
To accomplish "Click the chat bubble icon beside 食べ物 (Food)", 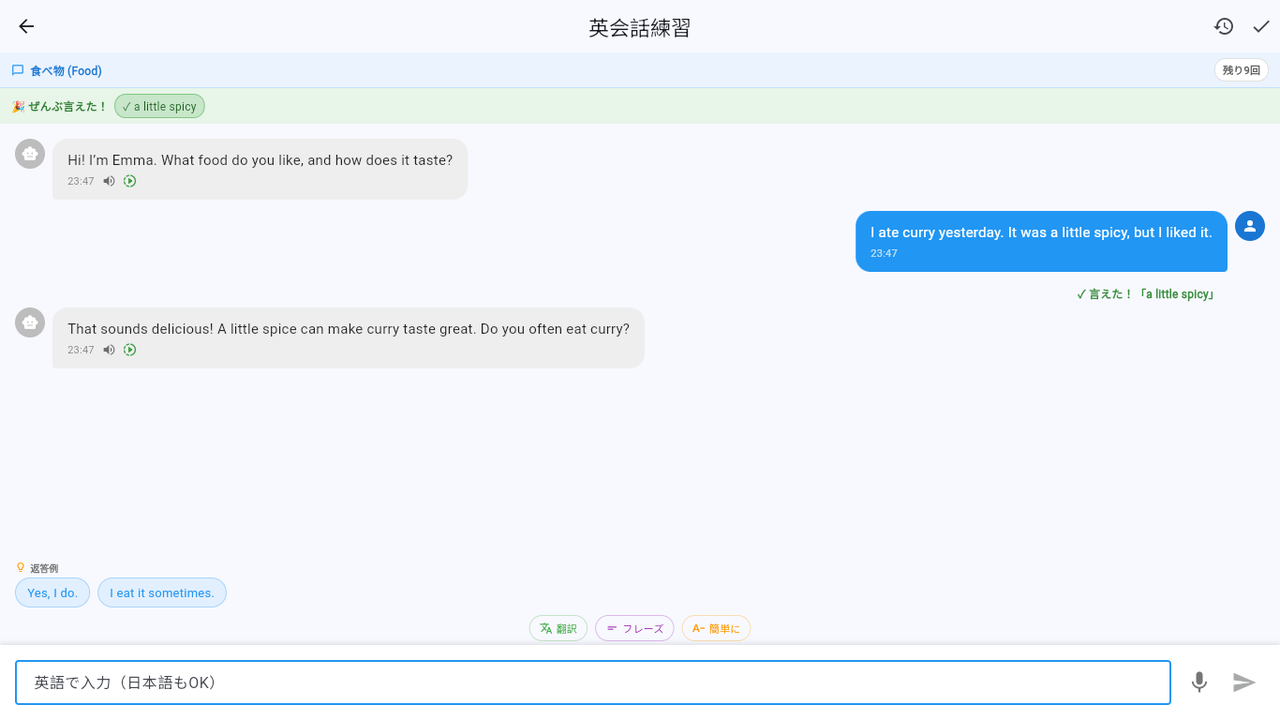I will [18, 71].
